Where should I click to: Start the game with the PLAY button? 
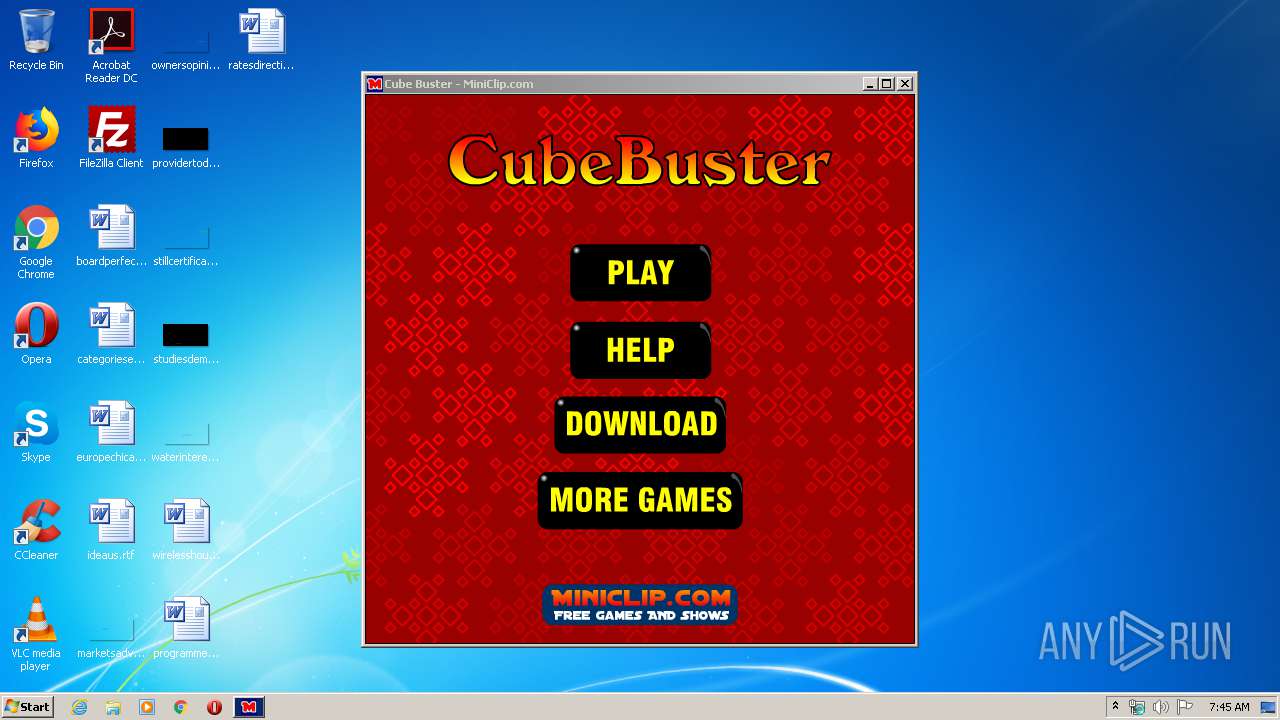(x=640, y=272)
